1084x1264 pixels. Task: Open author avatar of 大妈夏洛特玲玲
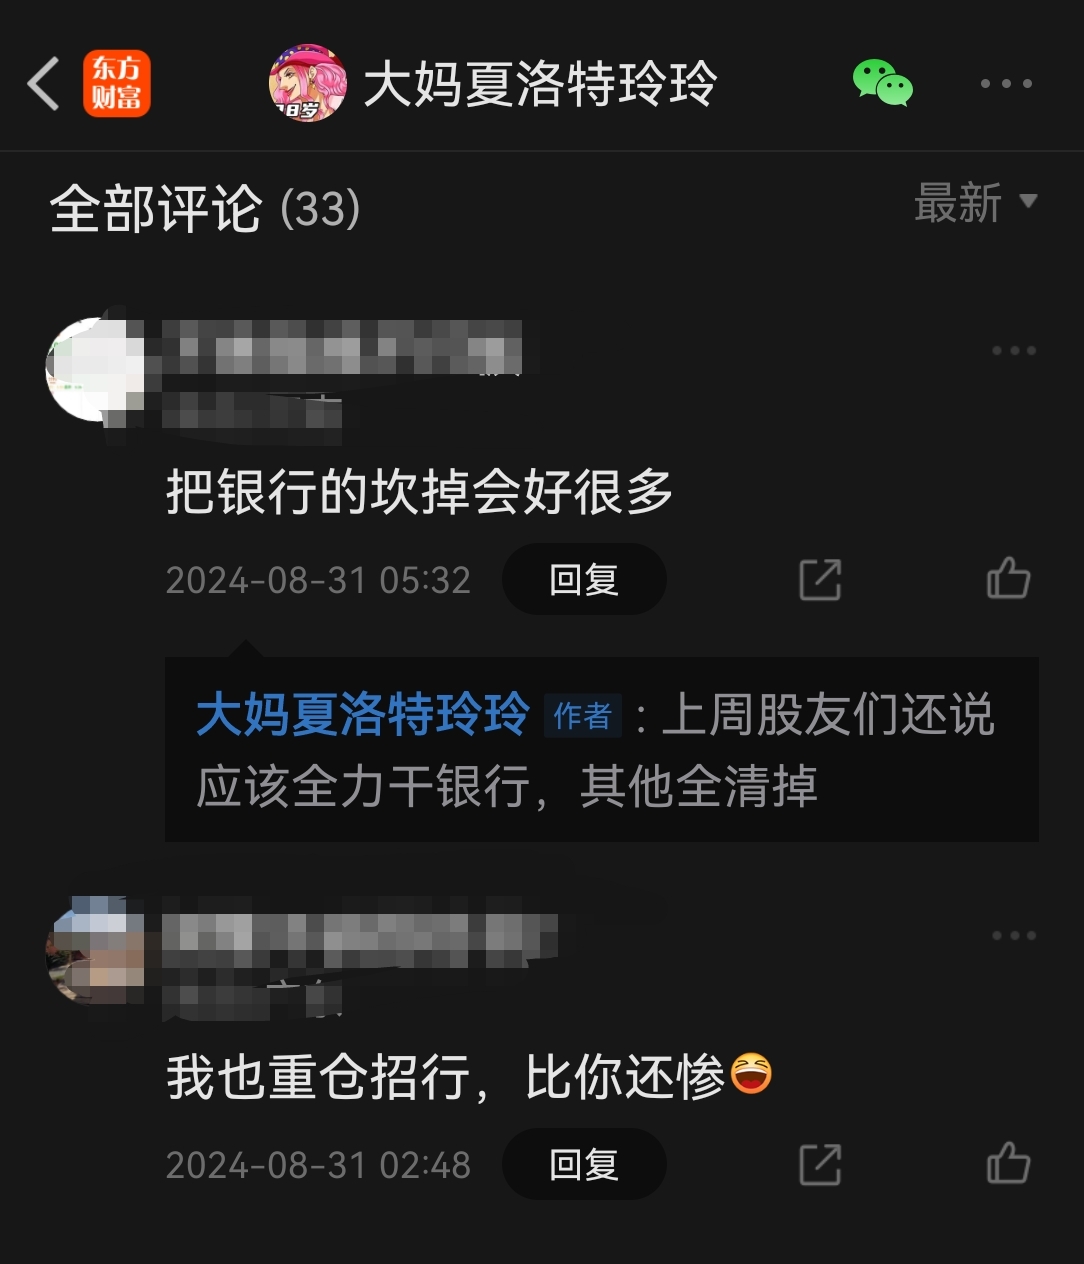[307, 83]
